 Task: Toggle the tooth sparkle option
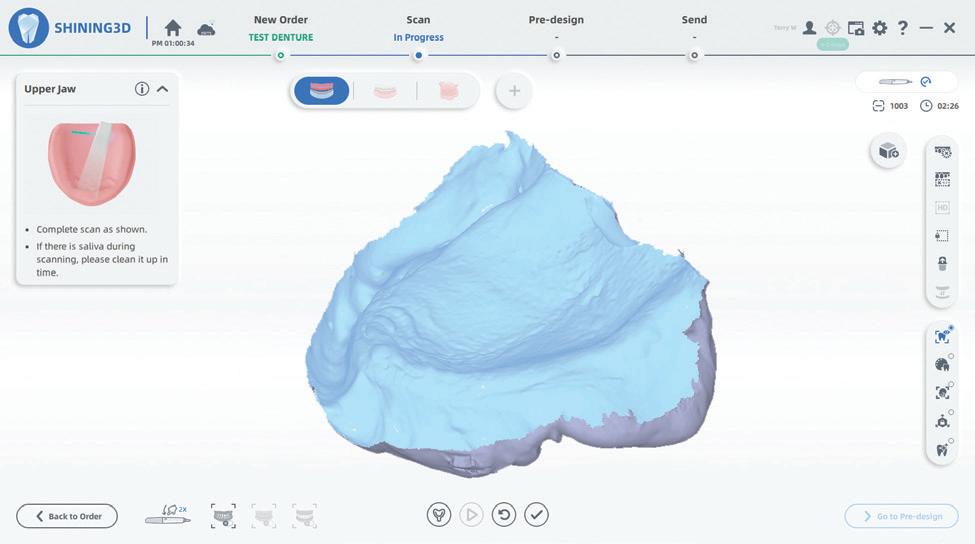(x=943, y=449)
